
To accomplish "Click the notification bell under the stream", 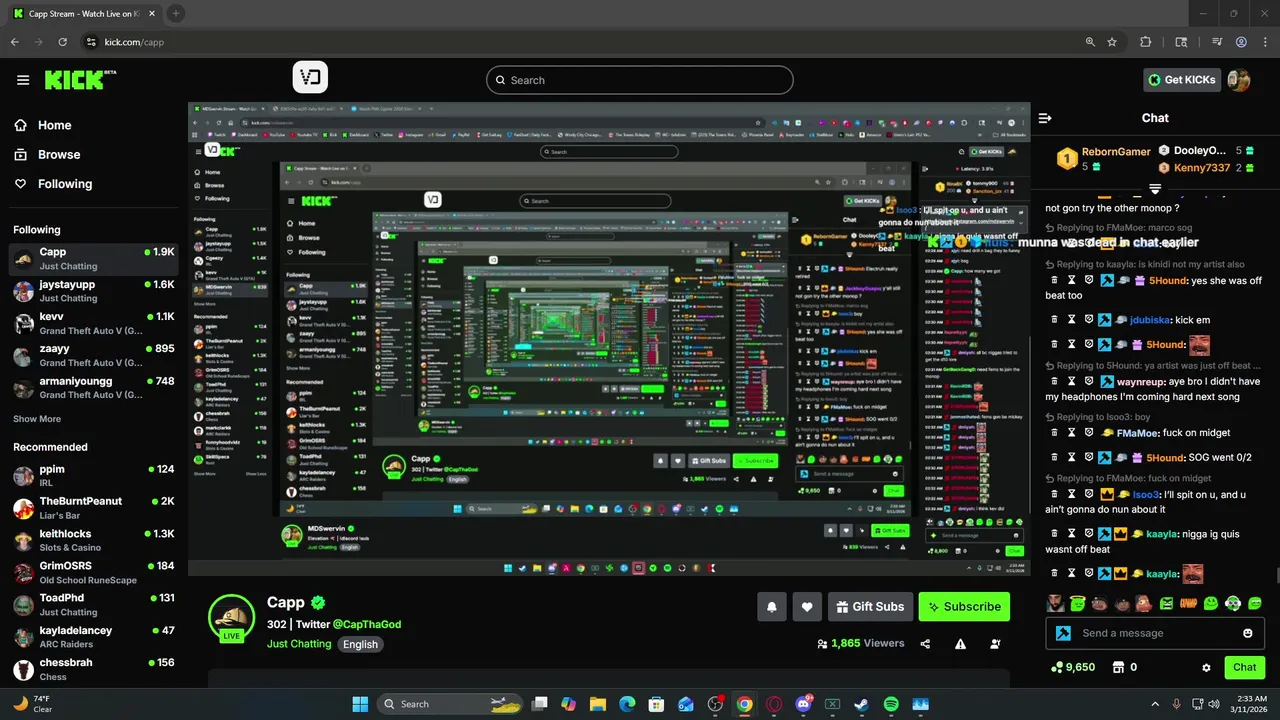I will coord(772,607).
